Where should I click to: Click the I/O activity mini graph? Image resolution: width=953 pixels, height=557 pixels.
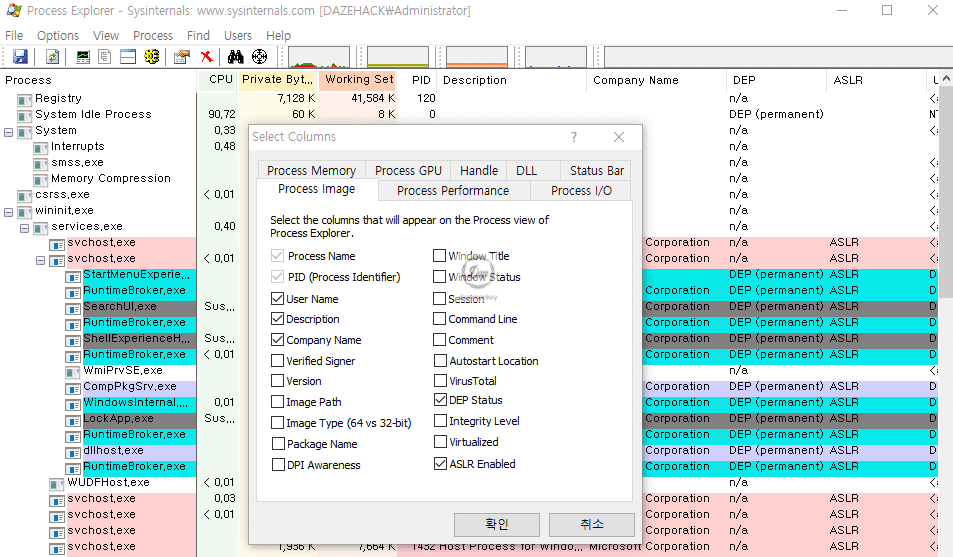point(556,57)
